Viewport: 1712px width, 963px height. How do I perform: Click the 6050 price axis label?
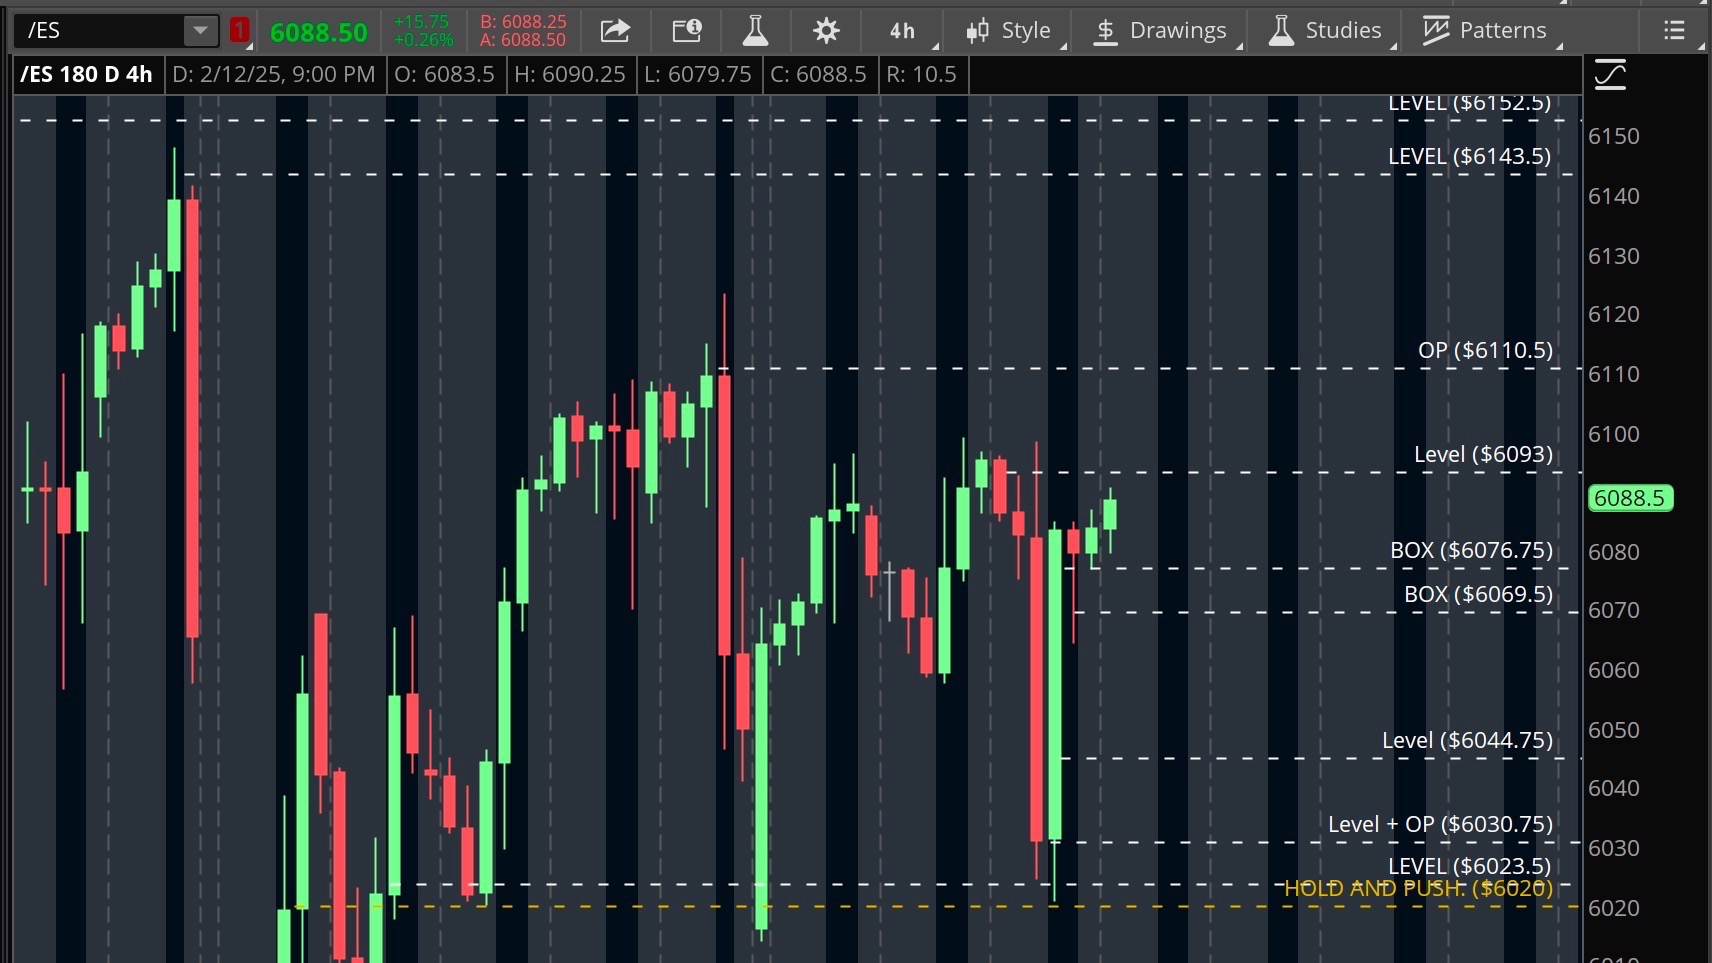tap(1614, 730)
